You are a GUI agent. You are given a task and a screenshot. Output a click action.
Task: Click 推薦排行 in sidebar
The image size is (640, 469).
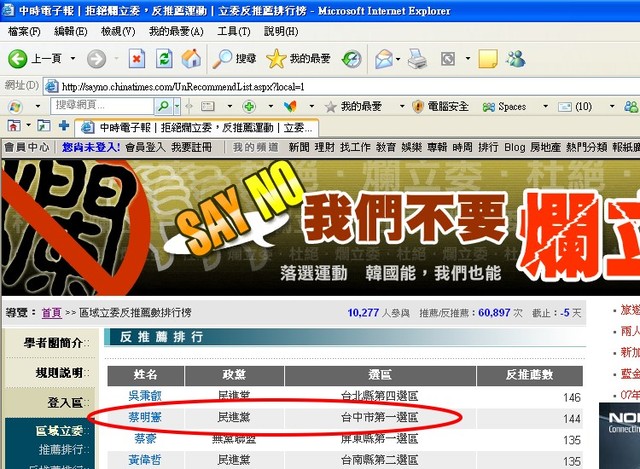pos(61,450)
